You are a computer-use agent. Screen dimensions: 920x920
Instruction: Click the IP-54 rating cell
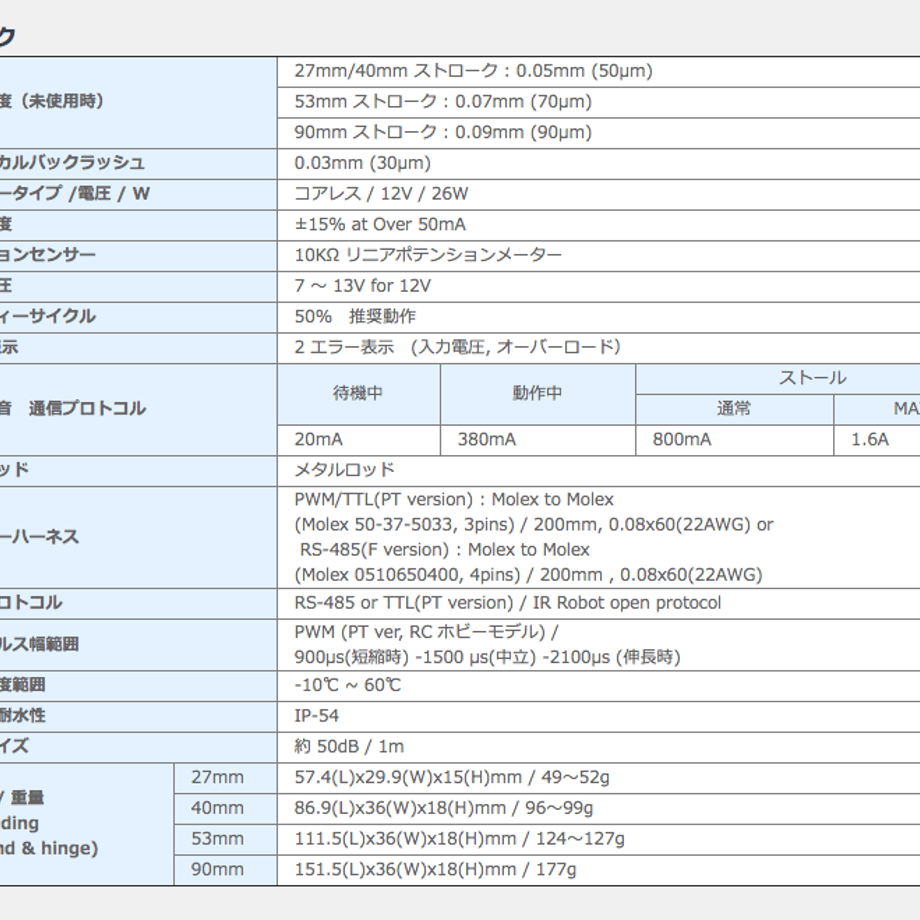(598, 716)
